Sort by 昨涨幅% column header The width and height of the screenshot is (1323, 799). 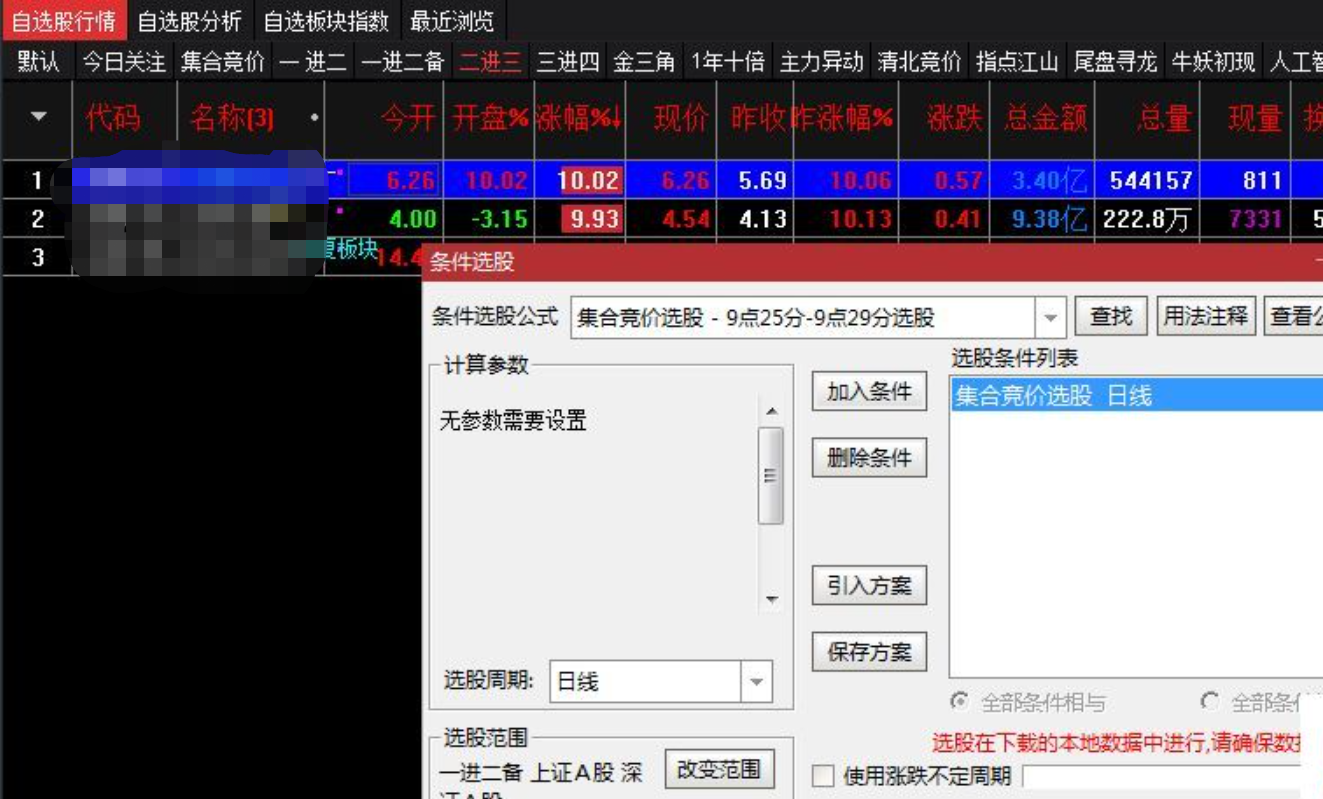coord(842,119)
